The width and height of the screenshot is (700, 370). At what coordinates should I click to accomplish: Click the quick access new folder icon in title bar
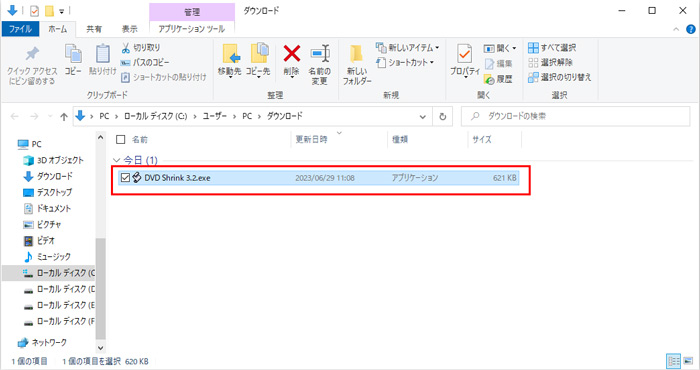point(50,11)
